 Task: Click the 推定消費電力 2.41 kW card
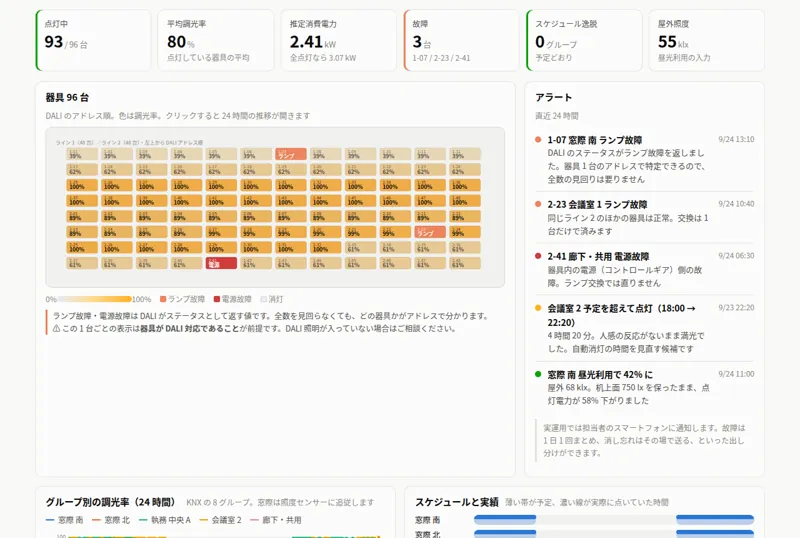339,40
